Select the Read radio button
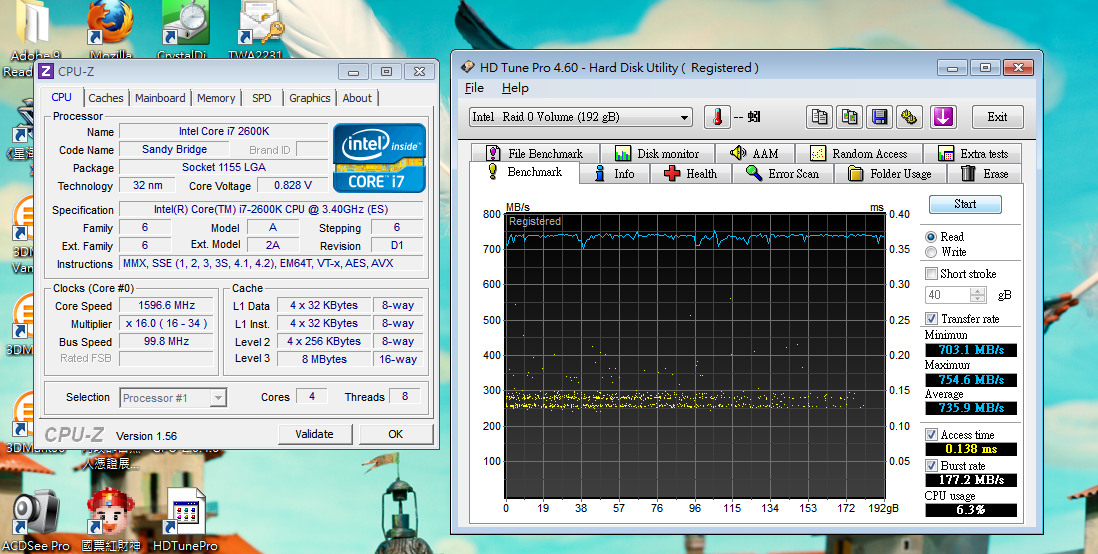Image resolution: width=1098 pixels, height=554 pixels. coord(931,237)
